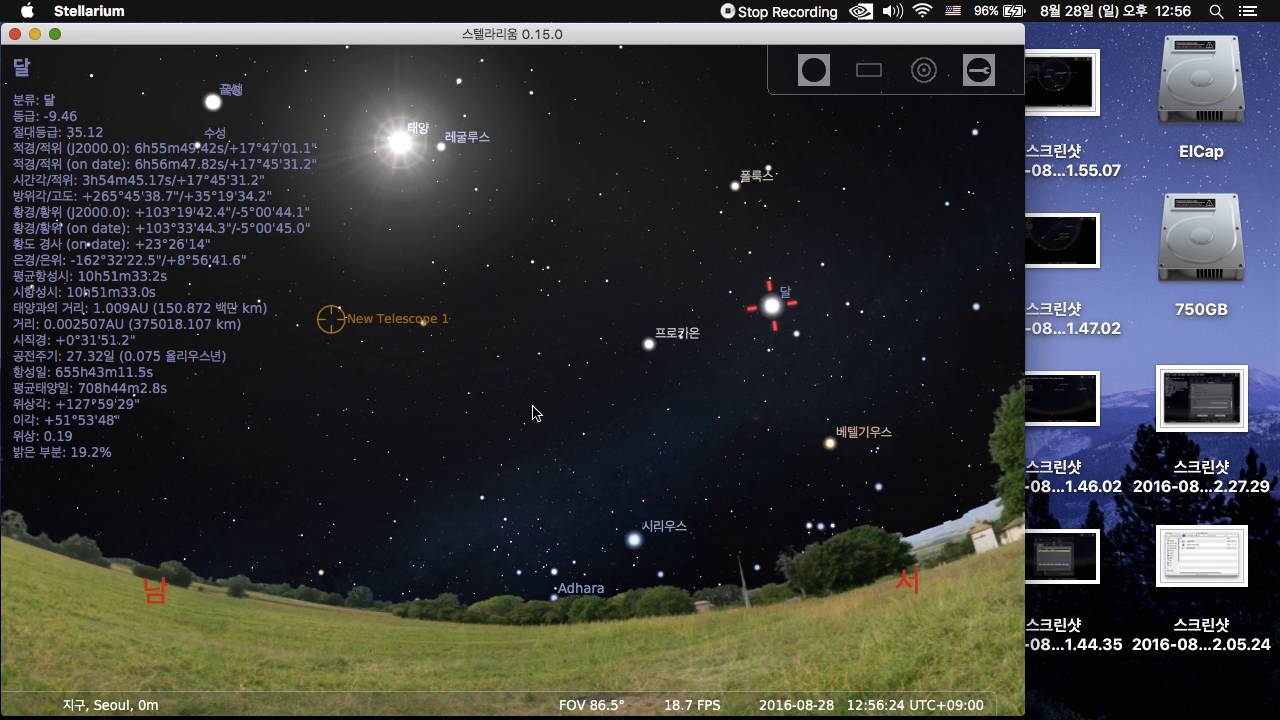Toggle the ocular view button
Screen dimensions: 1280x720
point(814,70)
